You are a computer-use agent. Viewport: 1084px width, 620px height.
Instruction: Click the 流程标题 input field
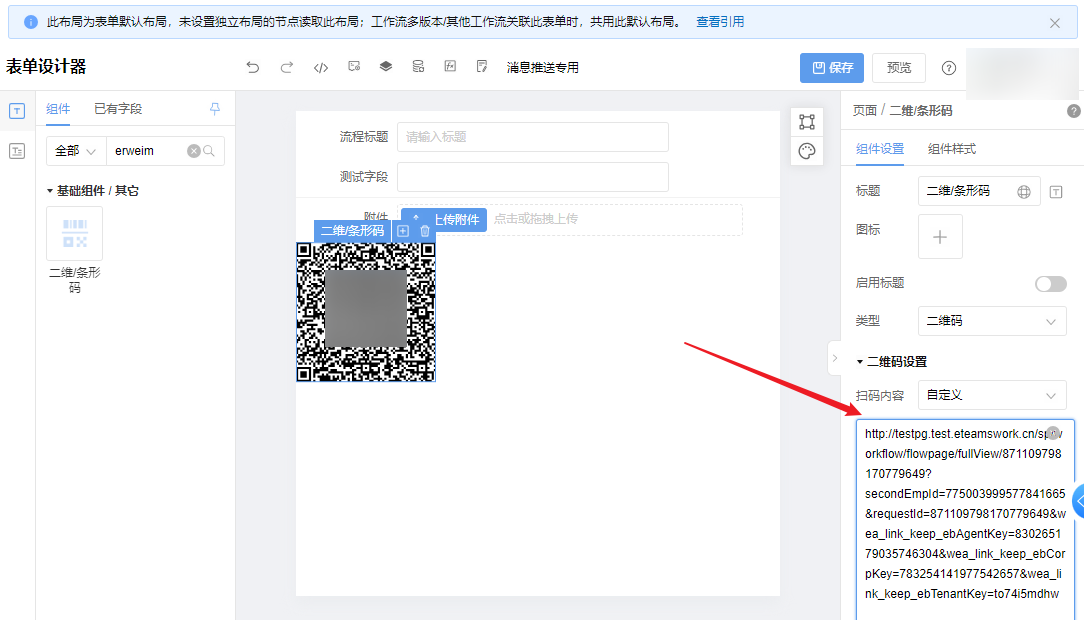(532, 137)
